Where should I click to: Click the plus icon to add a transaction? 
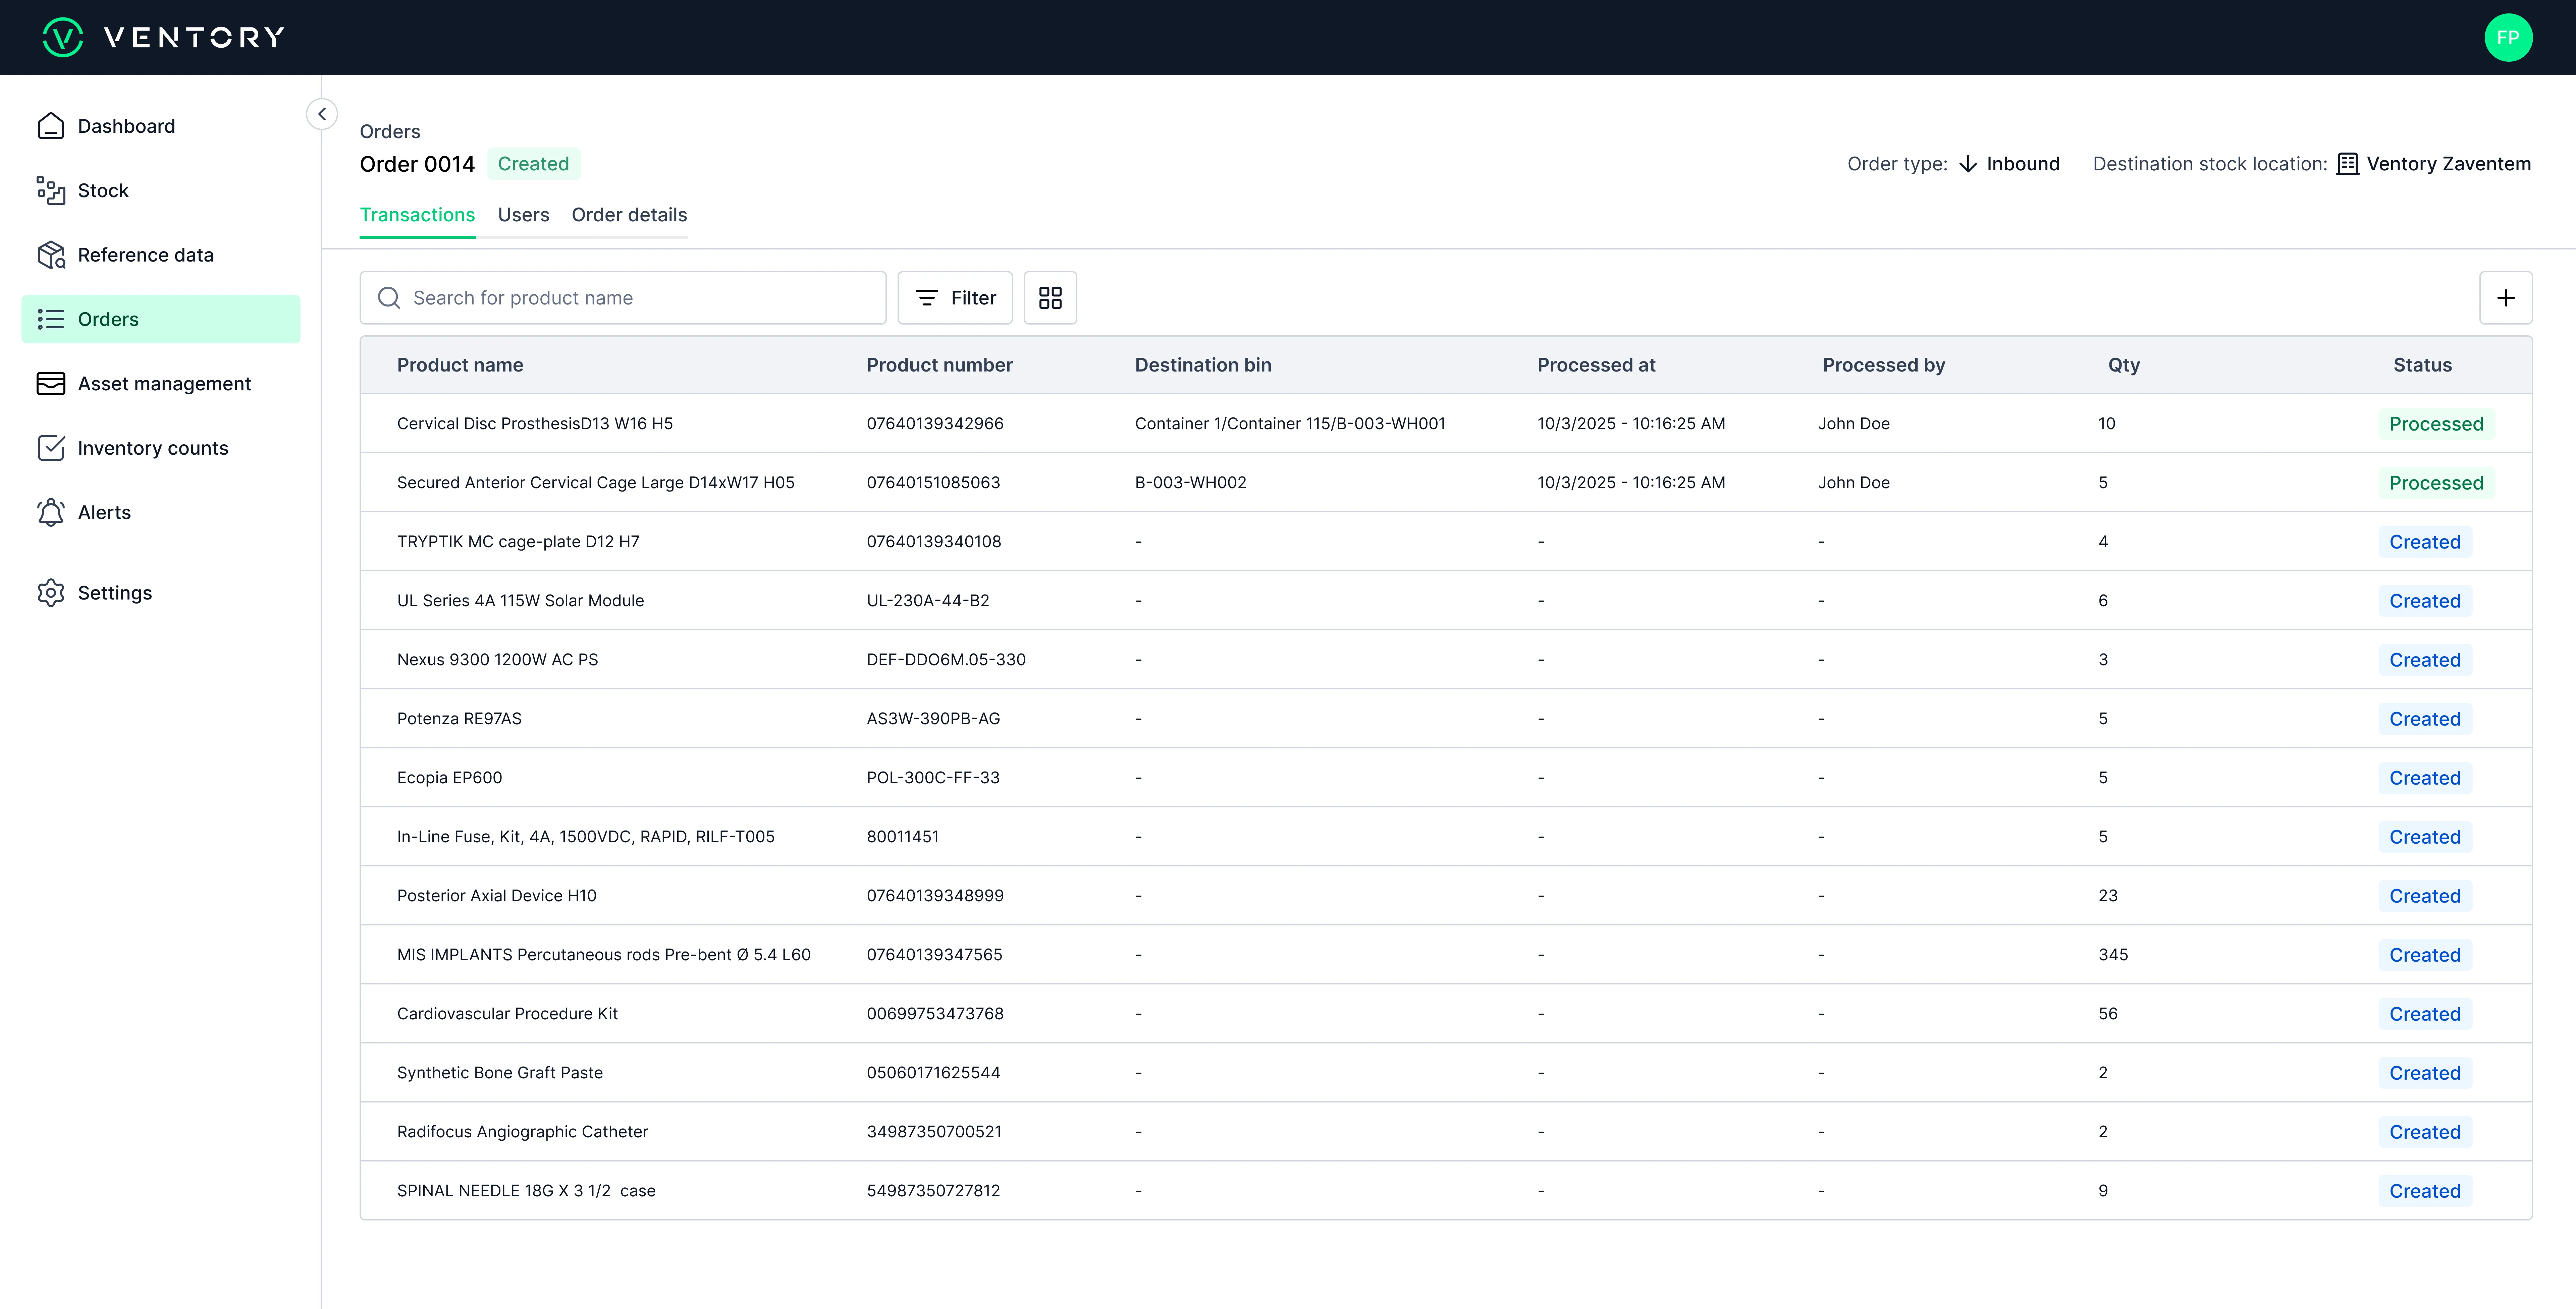click(2505, 298)
